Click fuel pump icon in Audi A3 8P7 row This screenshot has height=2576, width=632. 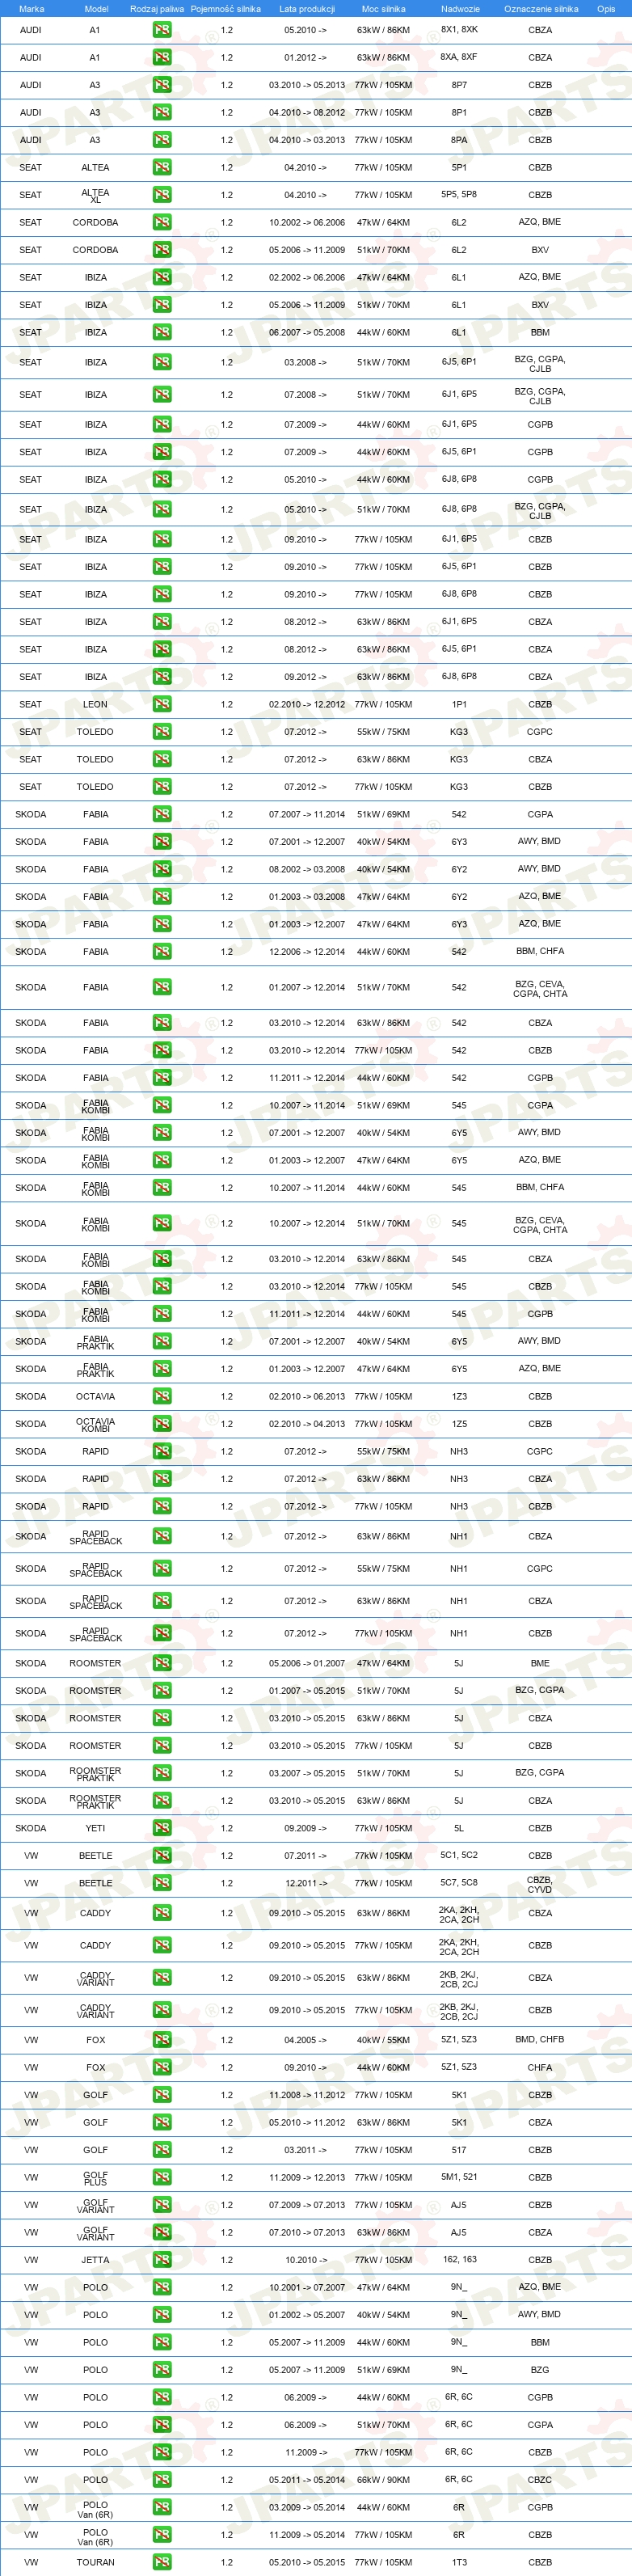click(x=162, y=85)
